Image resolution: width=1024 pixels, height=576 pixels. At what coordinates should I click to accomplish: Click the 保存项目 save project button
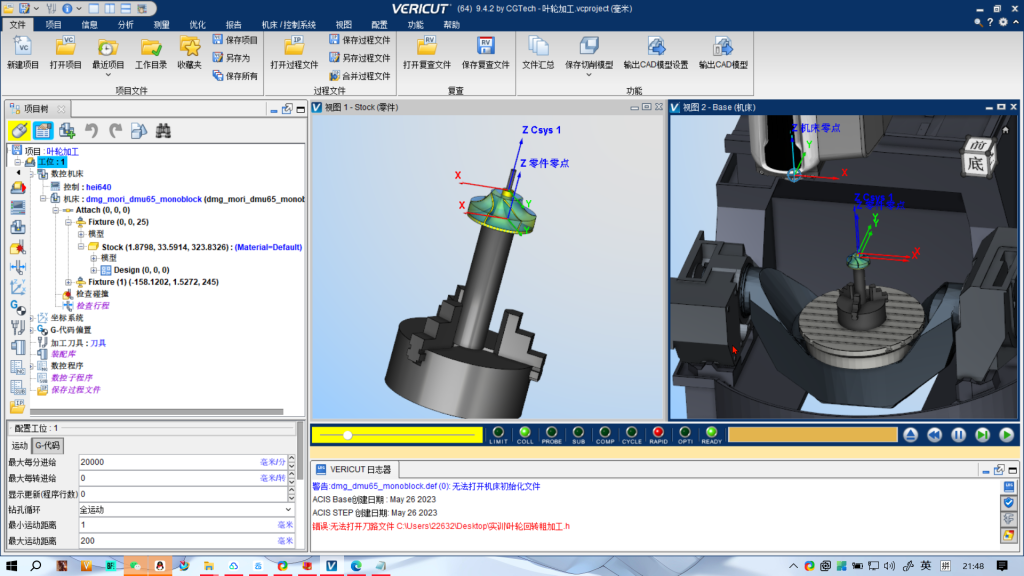coord(235,40)
